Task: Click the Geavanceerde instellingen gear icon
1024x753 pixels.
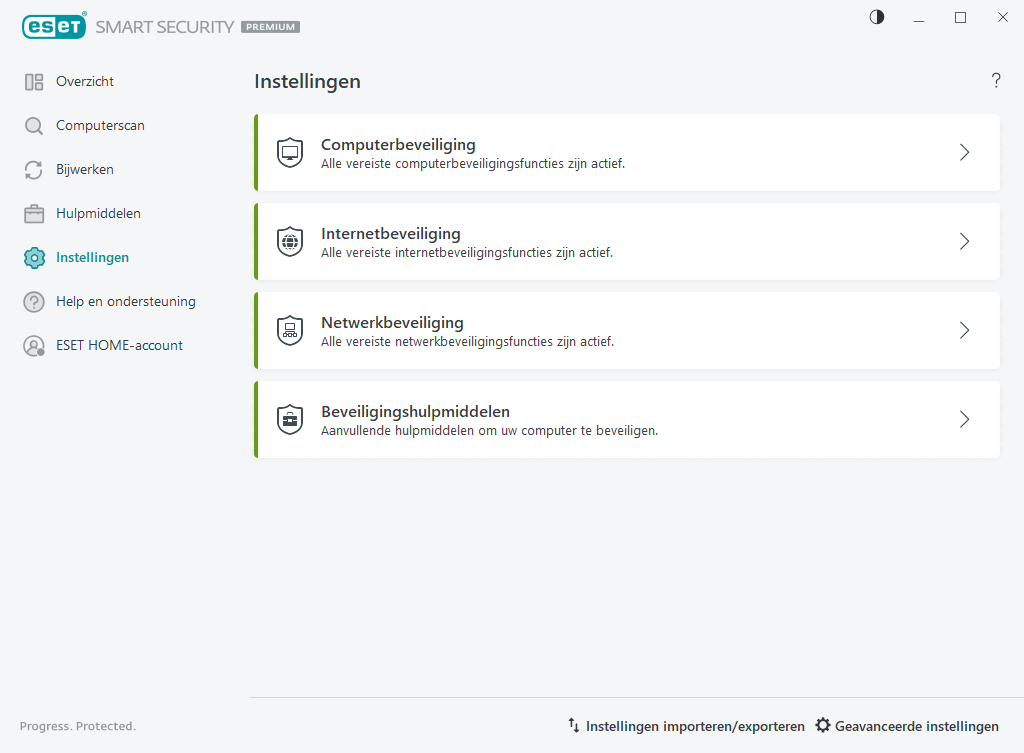Action: coord(823,726)
